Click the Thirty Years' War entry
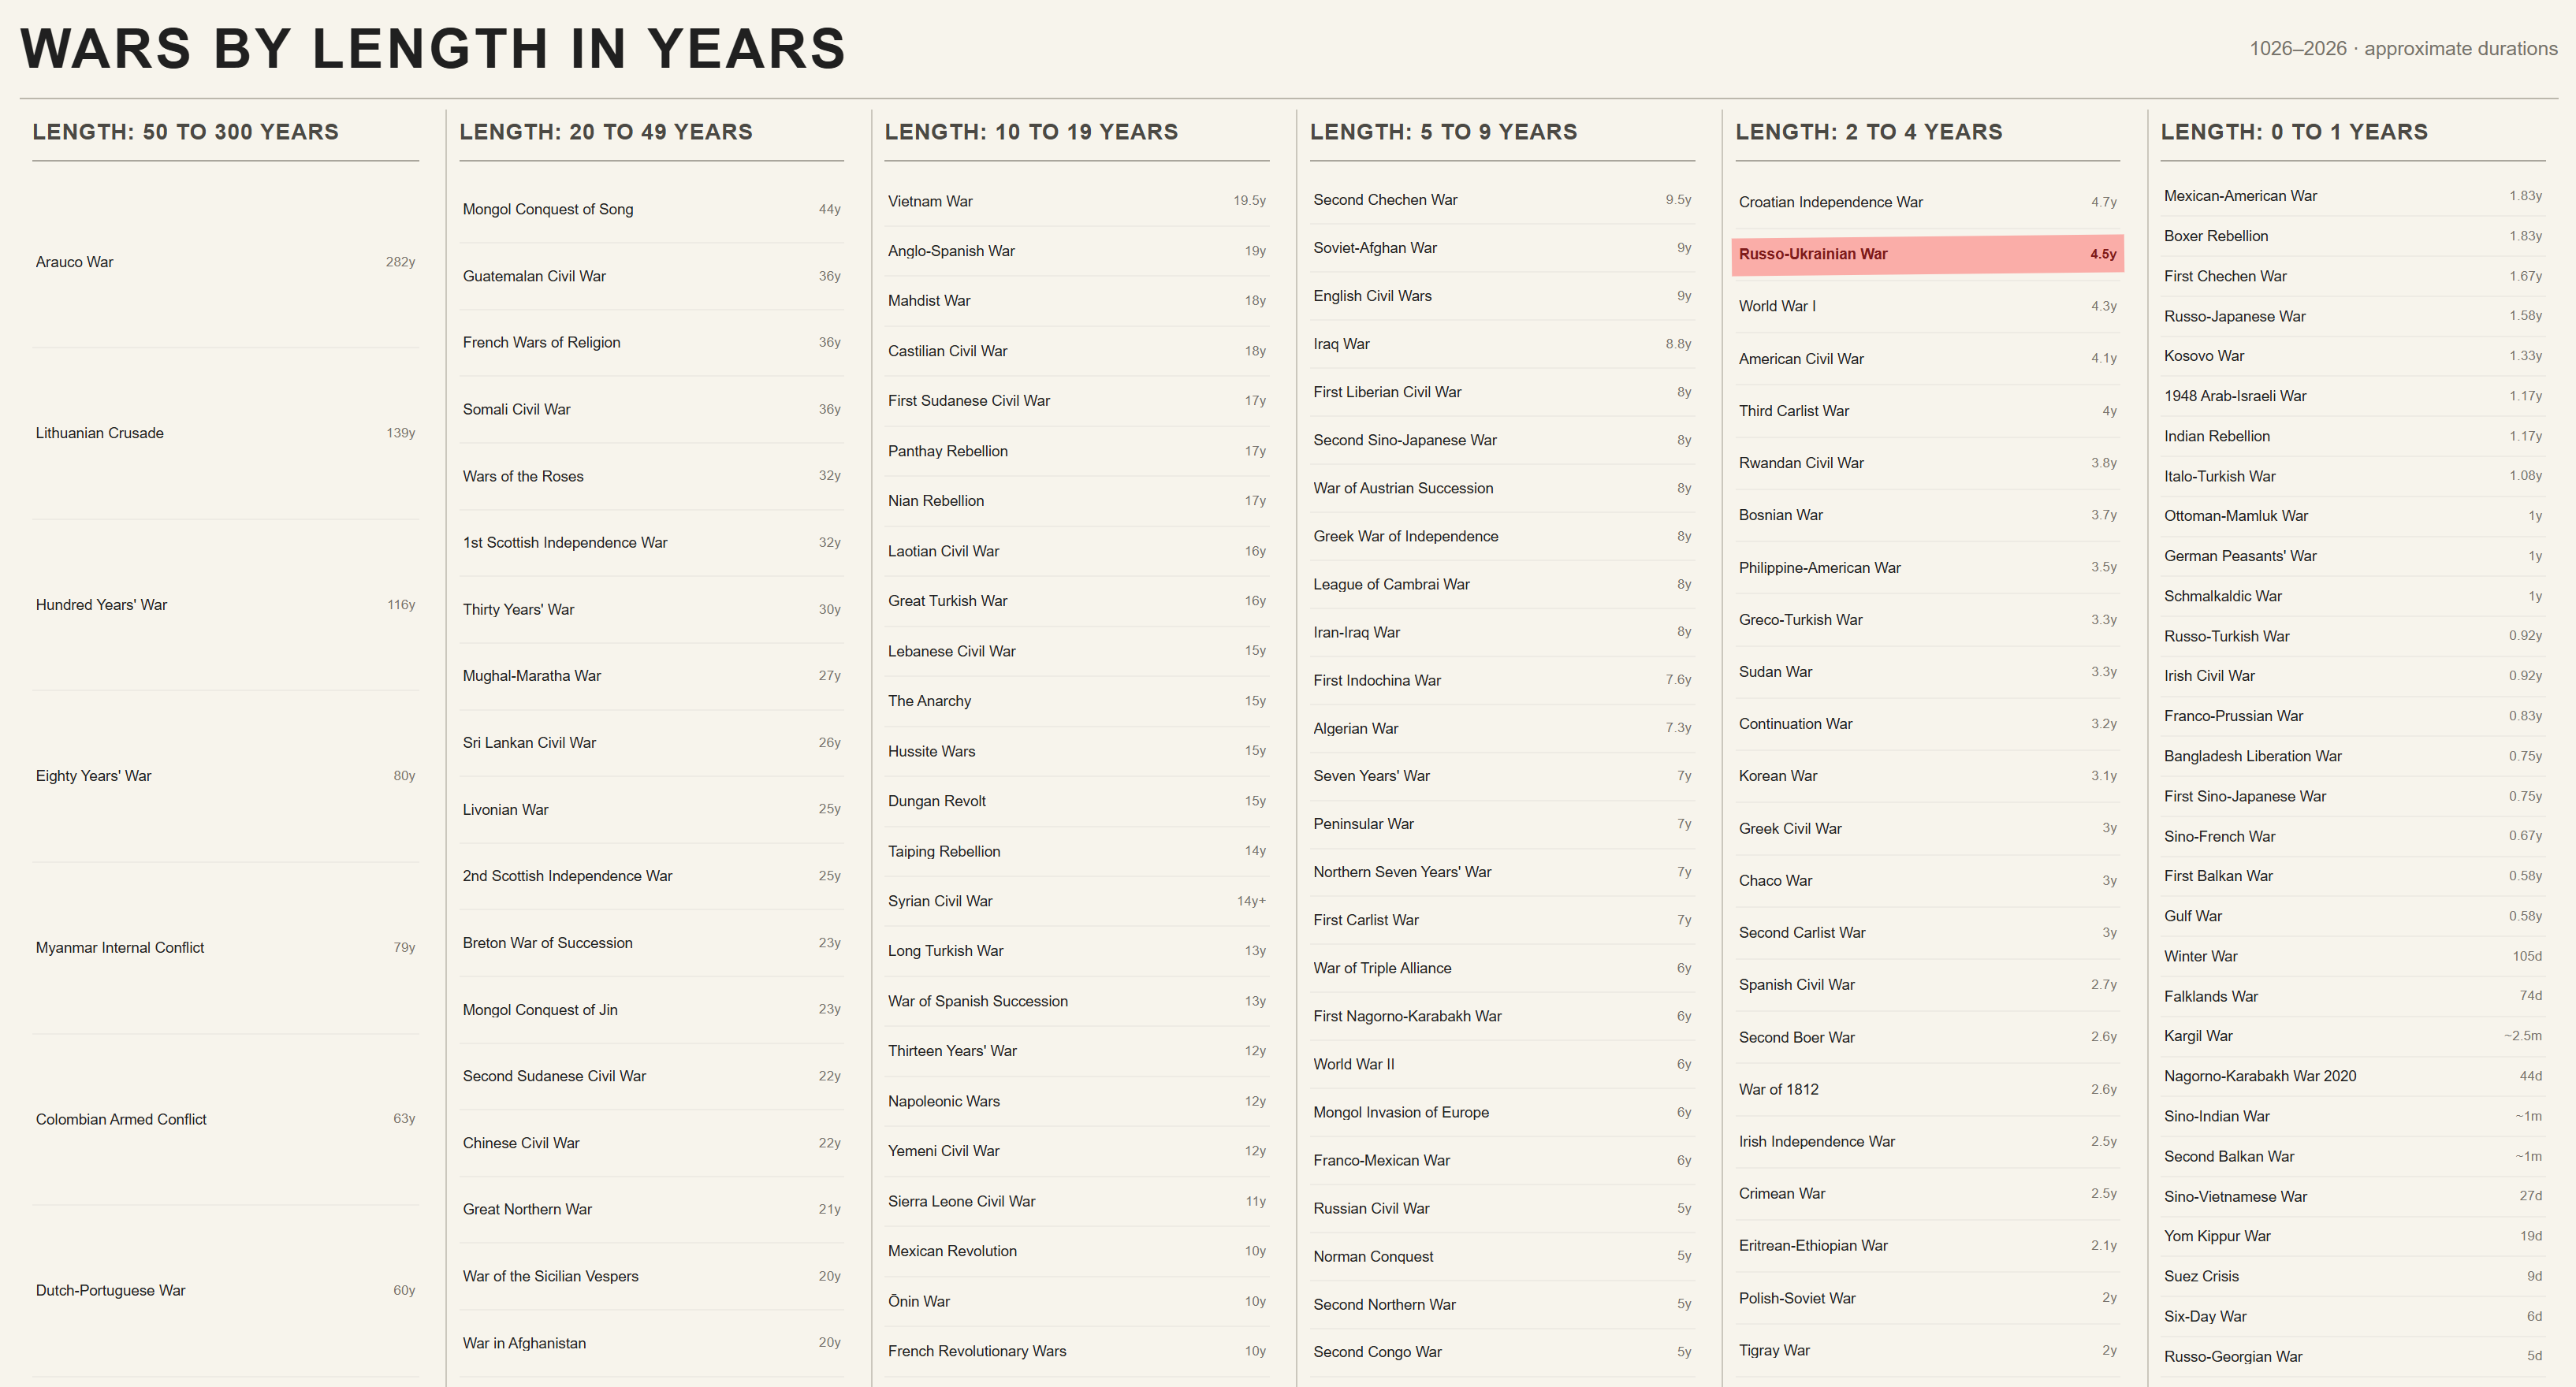The image size is (2576, 1387). coord(651,609)
